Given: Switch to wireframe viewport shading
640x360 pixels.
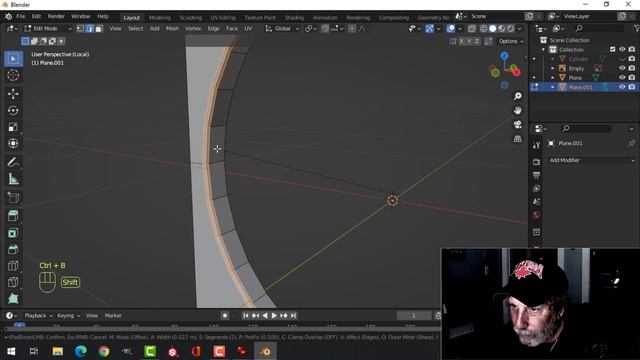Looking at the screenshot, I should tap(484, 29).
